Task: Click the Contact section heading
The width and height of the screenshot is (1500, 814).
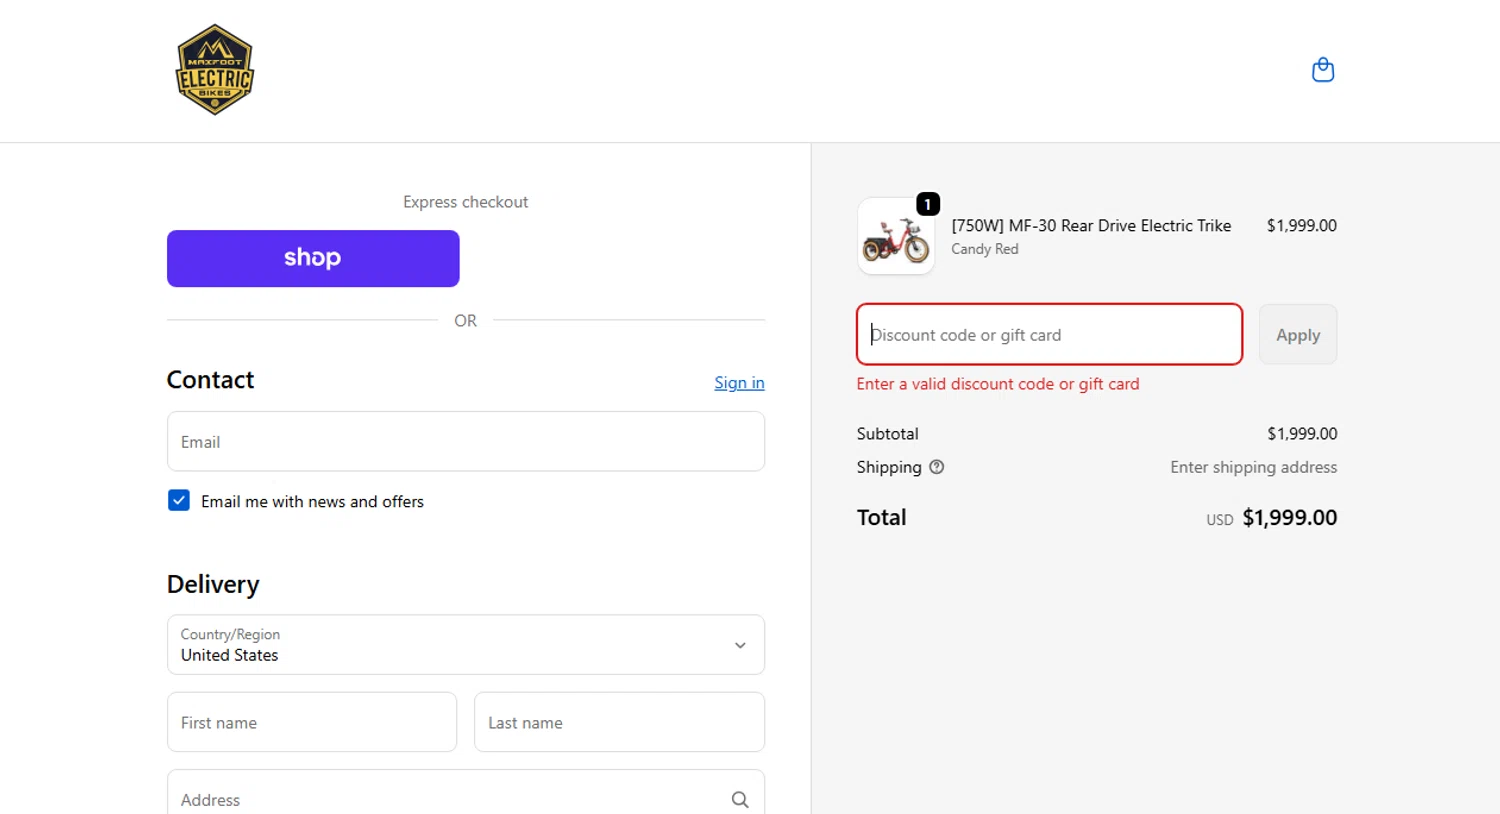Action: pos(210,380)
